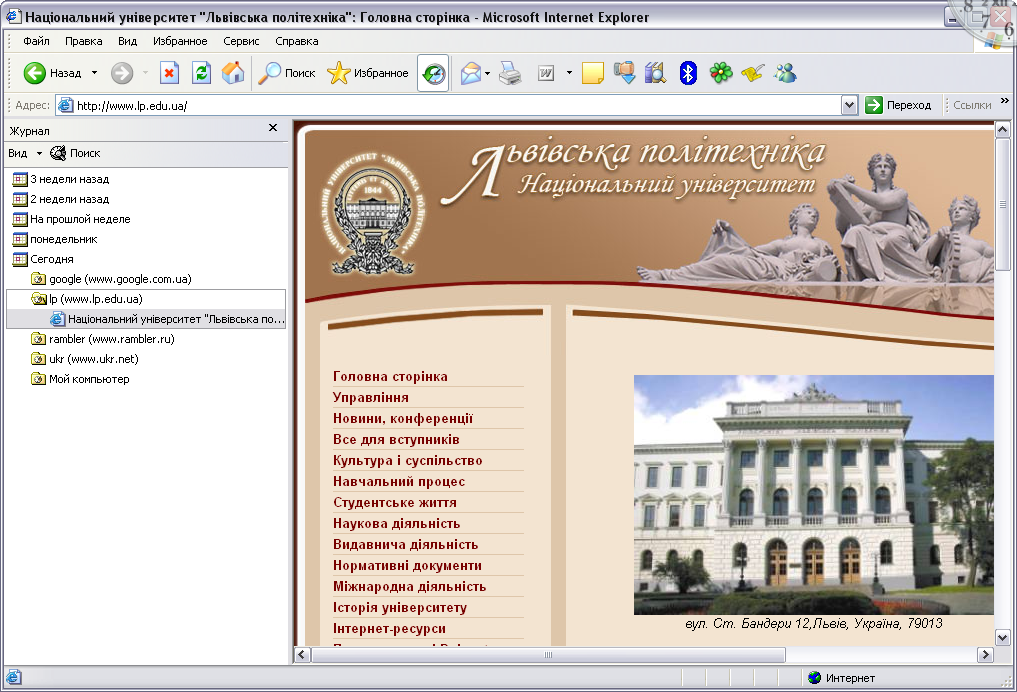1017x692 pixels.
Task: Open the Культура і суспільство link
Action: (x=407, y=460)
